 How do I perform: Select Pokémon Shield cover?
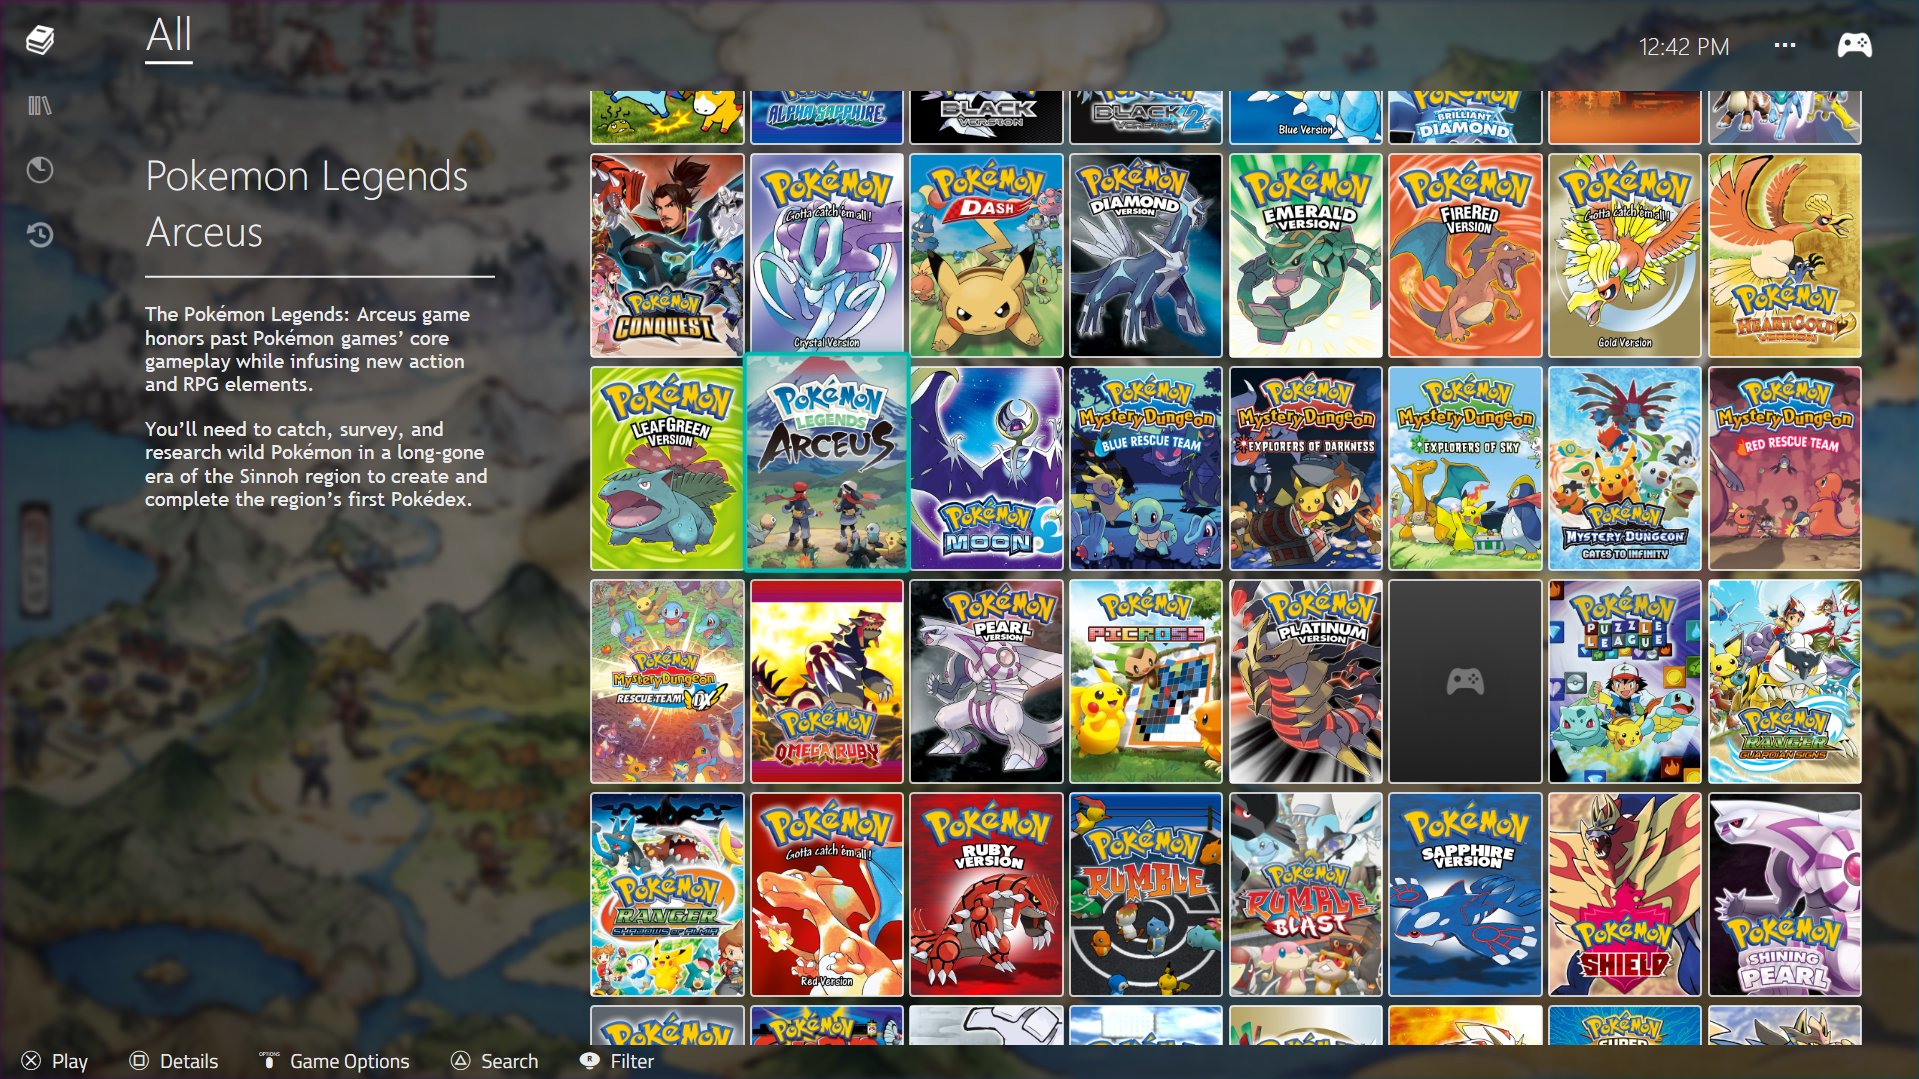[1625, 894]
